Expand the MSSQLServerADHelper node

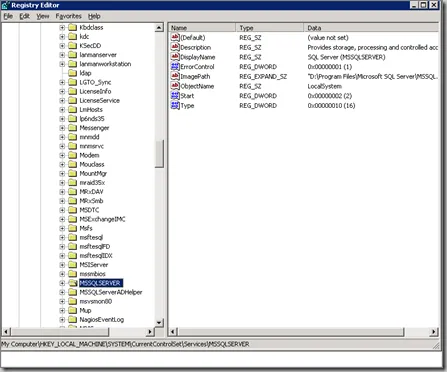coord(62,292)
